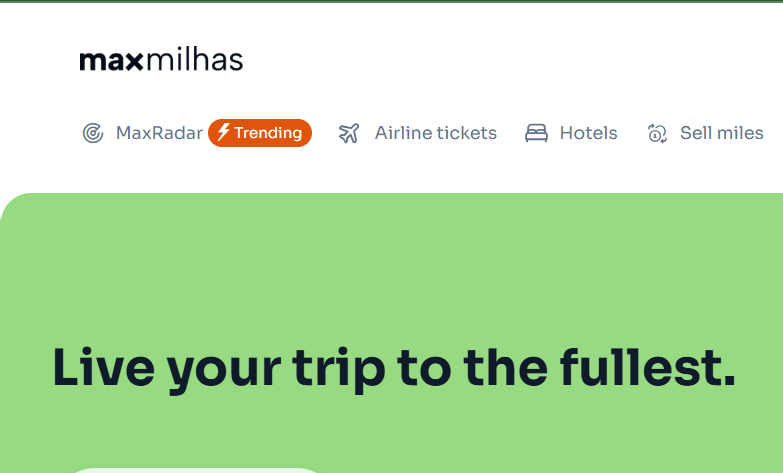Screen dimensions: 783x473
Task: Click the MaxRadar radar icon
Action: [x=93, y=133]
